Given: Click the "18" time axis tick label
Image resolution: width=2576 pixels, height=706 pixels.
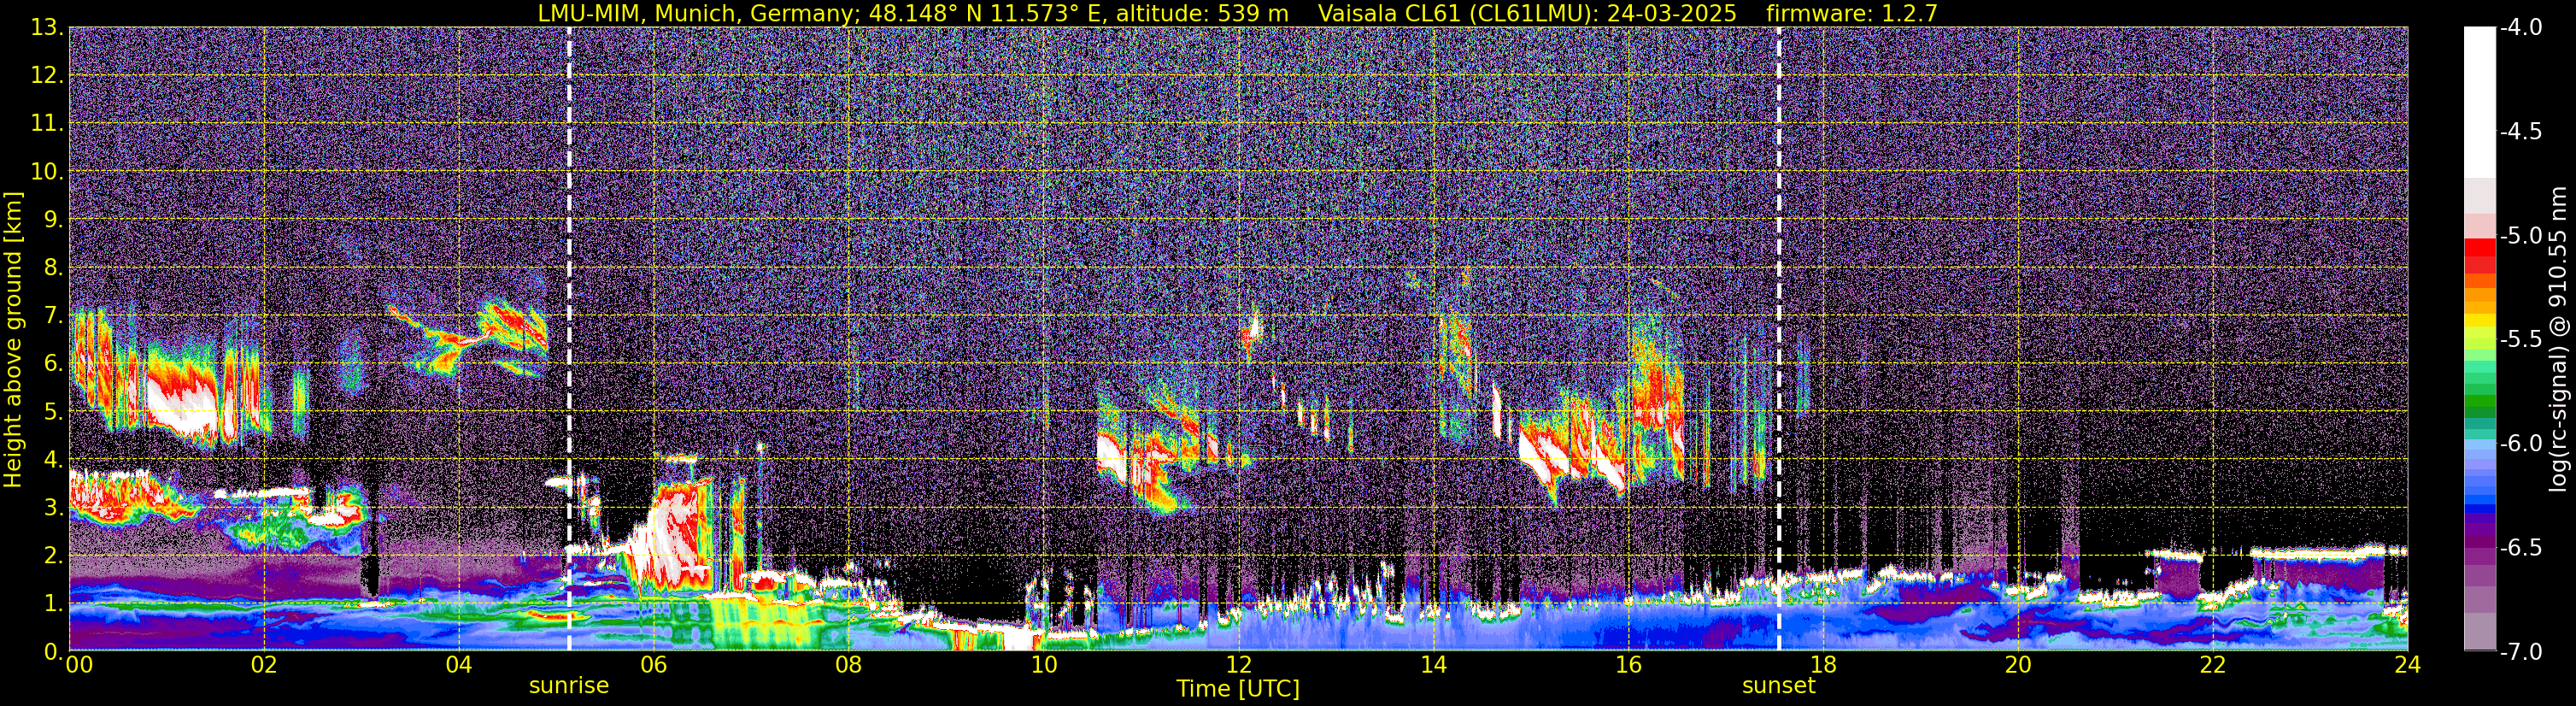Looking at the screenshot, I should point(1823,666).
